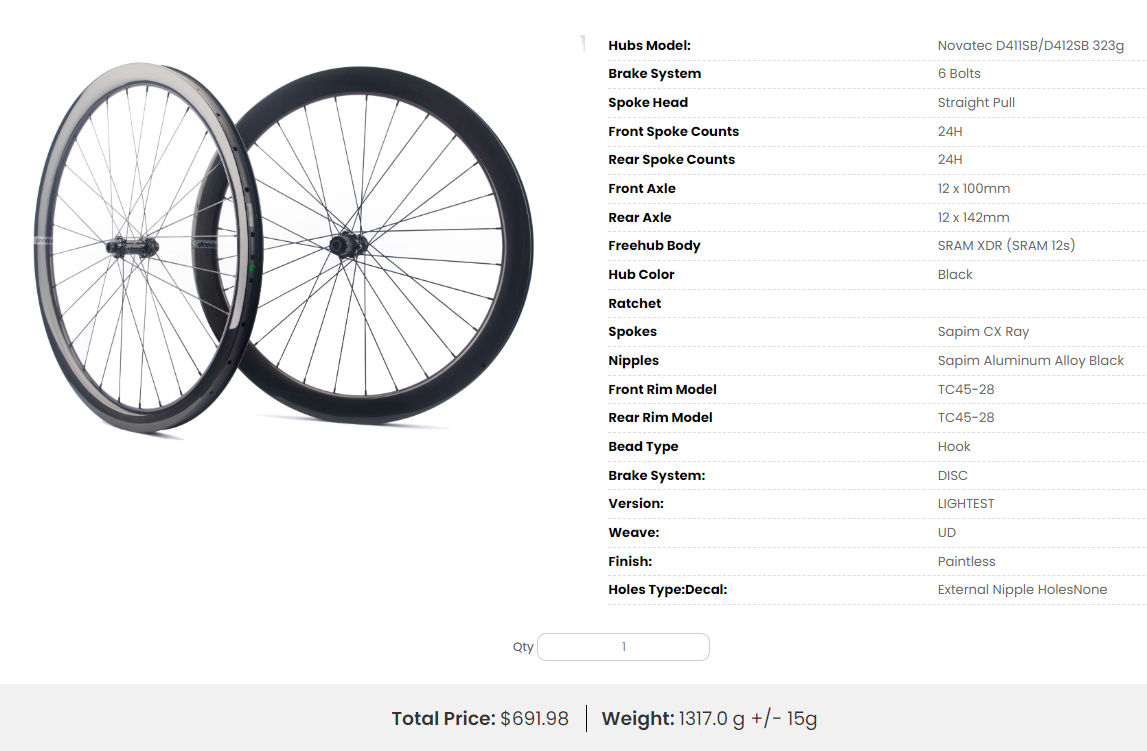Click the External Nipple HolesNone value
The image size is (1147, 751).
tap(1022, 589)
